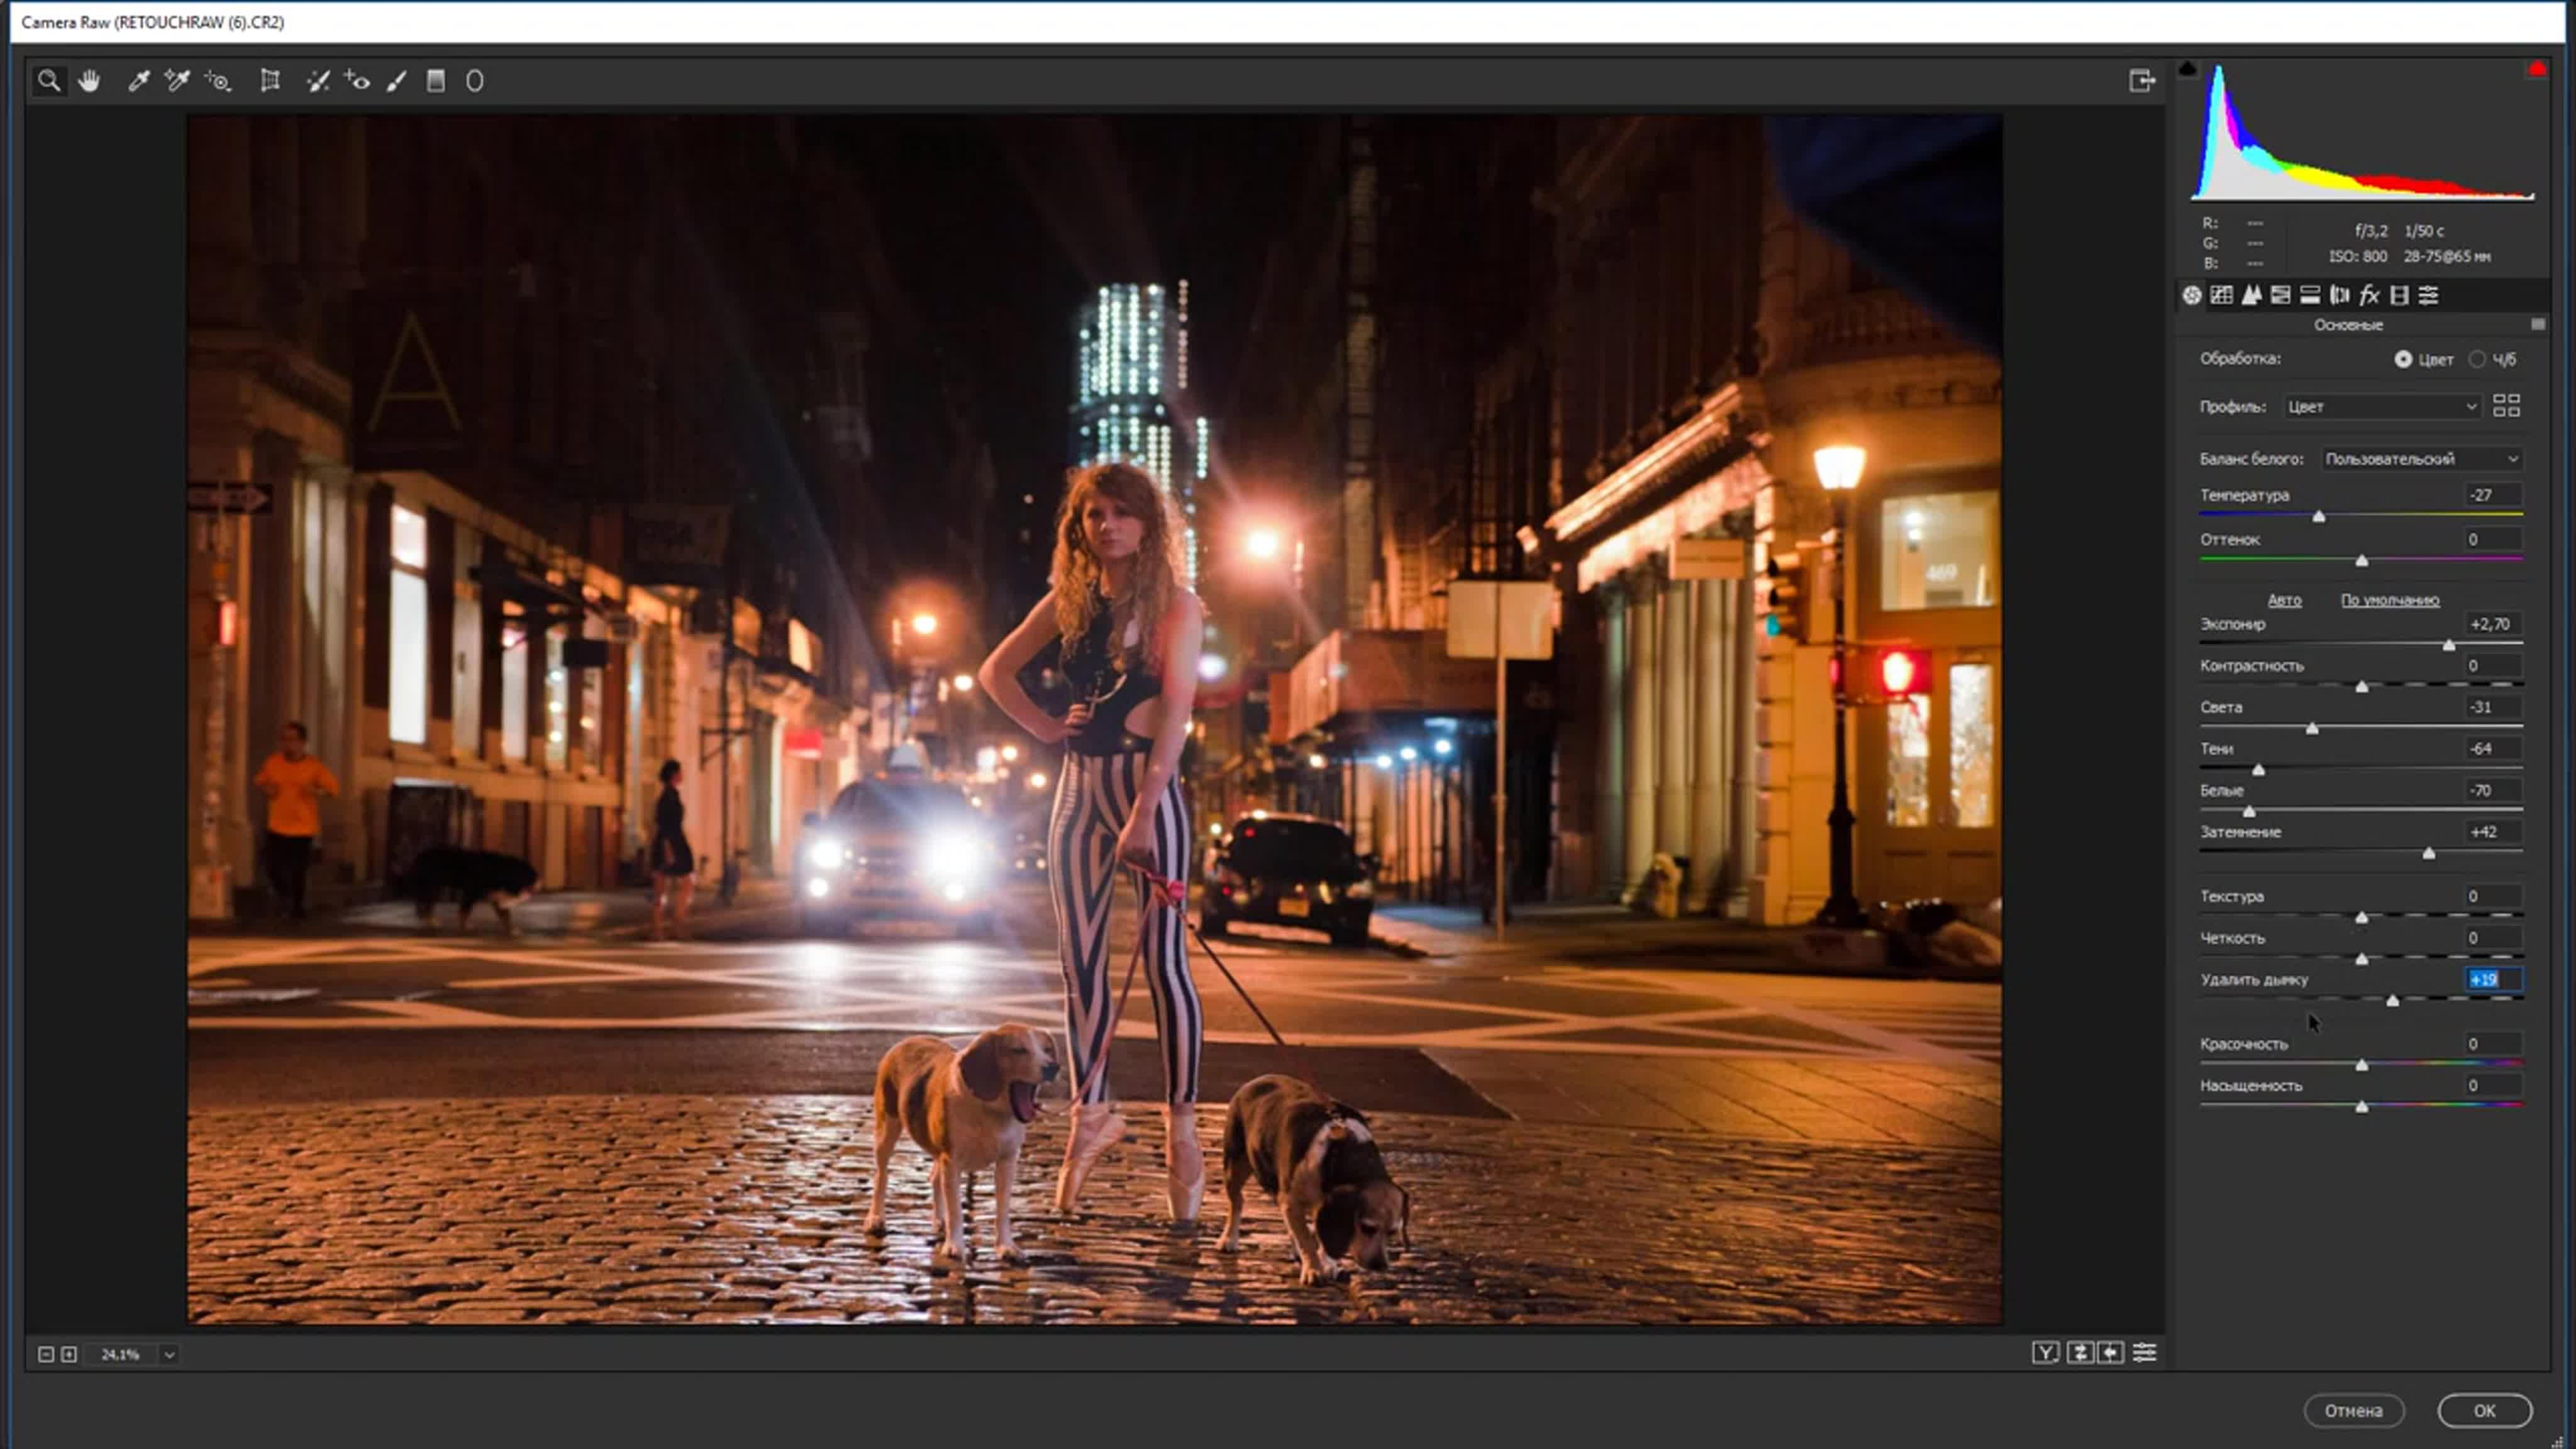2576x1449 pixels.
Task: Select the Adjustment Brush tool
Action: pos(397,81)
